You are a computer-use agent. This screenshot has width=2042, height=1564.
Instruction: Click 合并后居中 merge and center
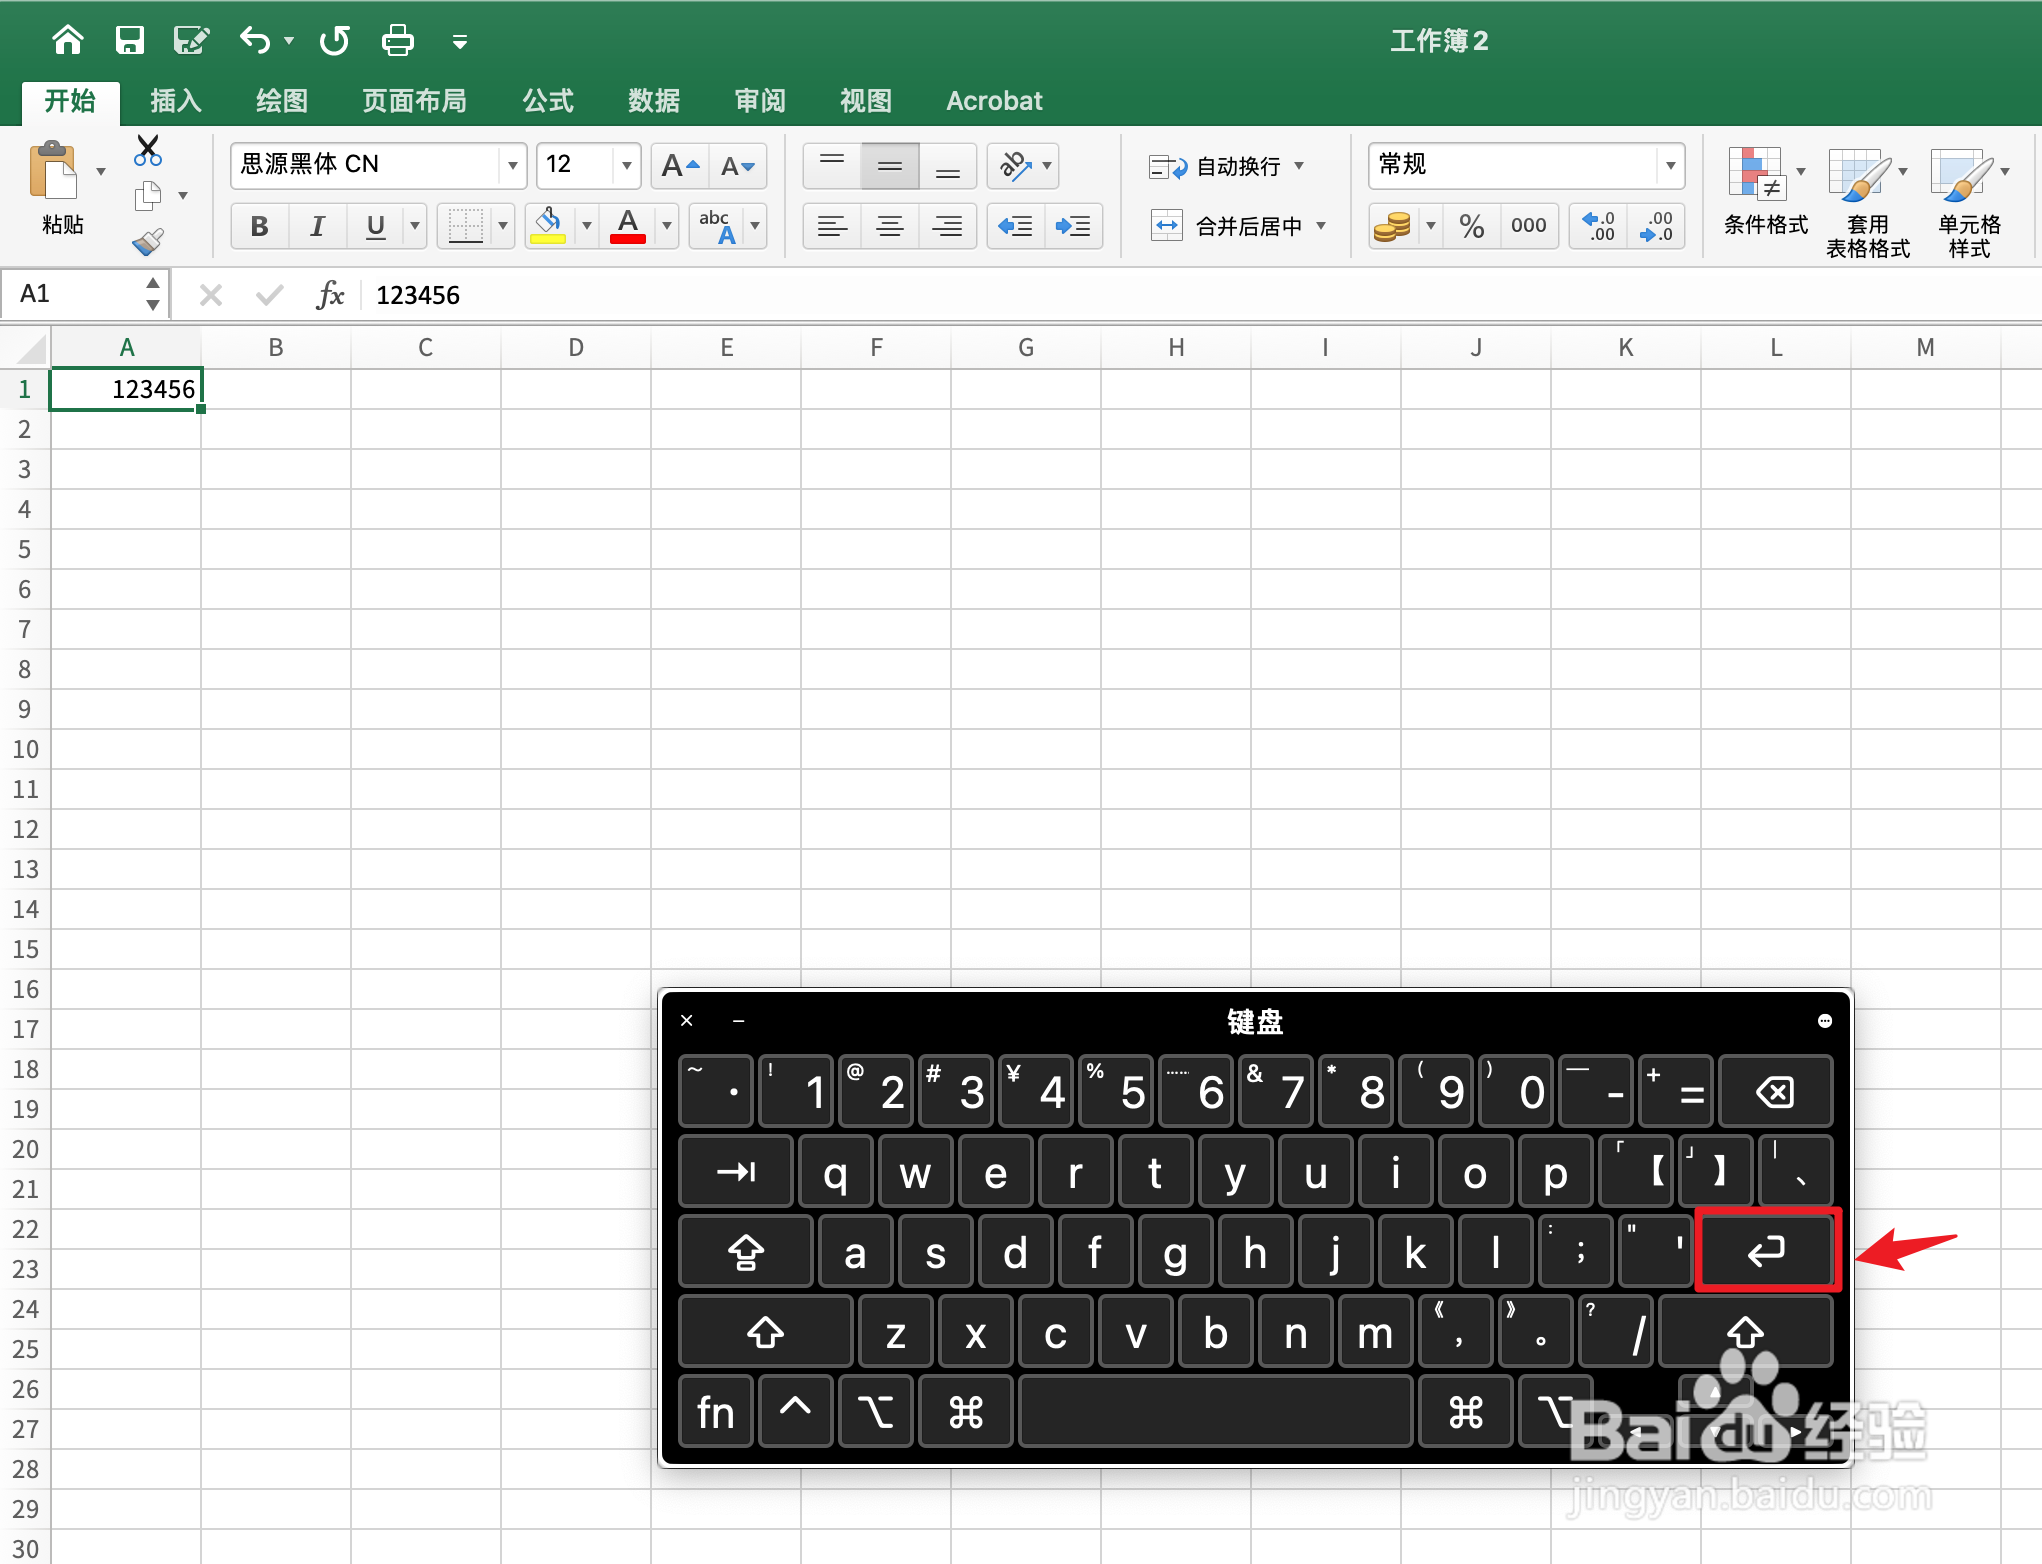pyautogui.click(x=1227, y=226)
